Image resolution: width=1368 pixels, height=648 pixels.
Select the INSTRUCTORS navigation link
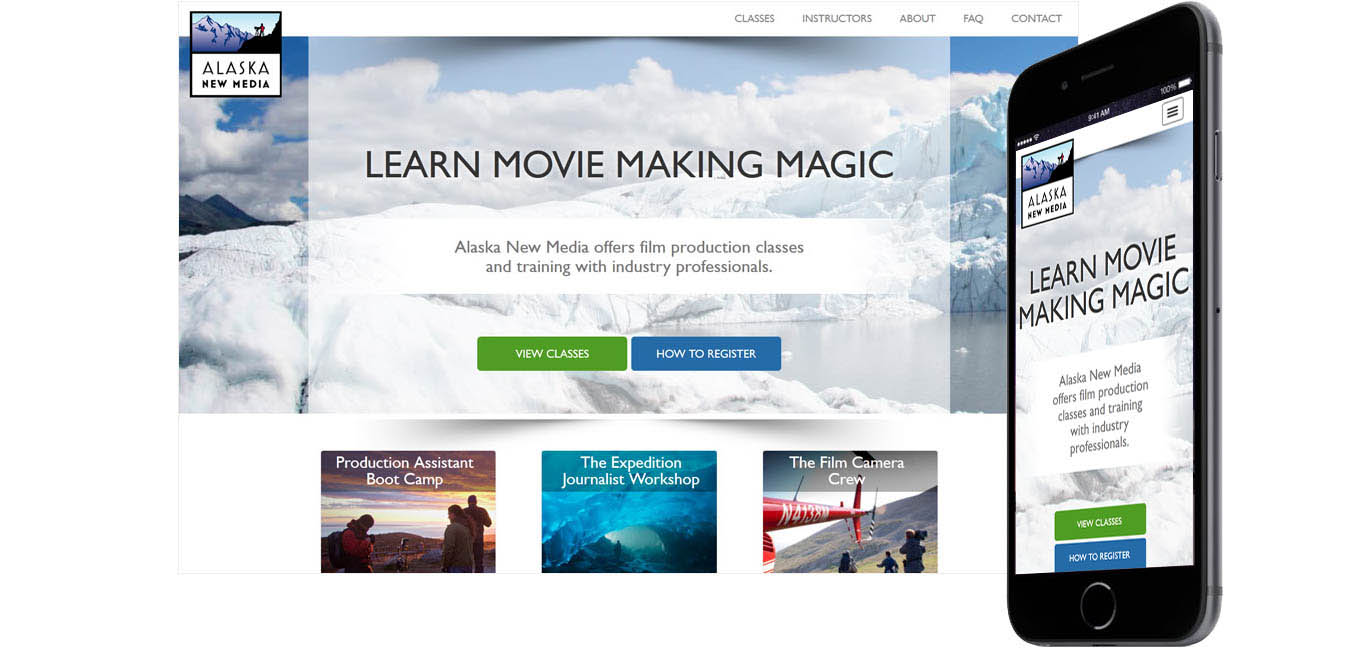coord(836,18)
